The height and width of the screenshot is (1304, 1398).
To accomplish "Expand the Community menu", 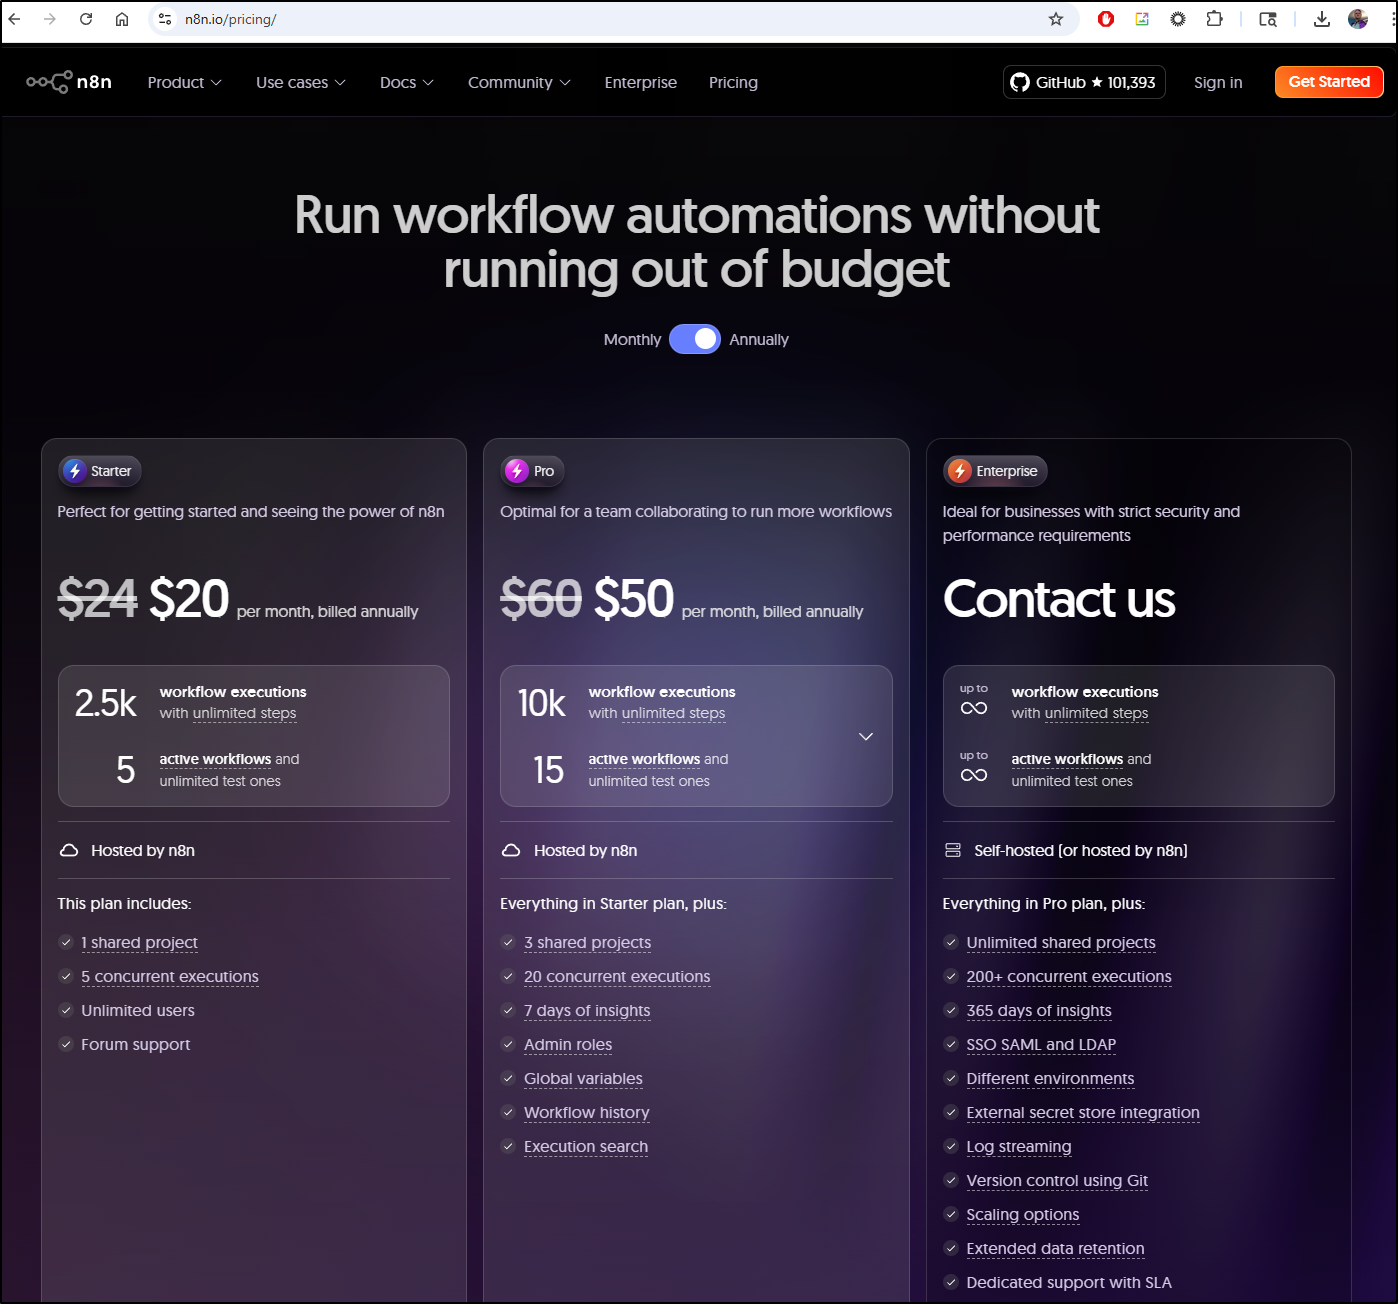I will (519, 83).
